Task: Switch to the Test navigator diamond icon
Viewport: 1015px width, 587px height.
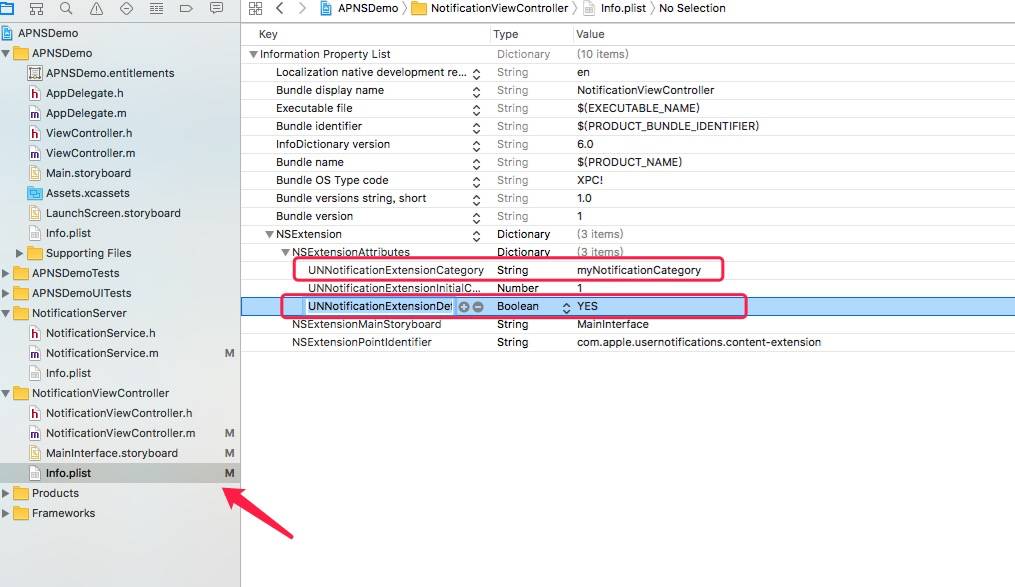Action: (x=126, y=8)
